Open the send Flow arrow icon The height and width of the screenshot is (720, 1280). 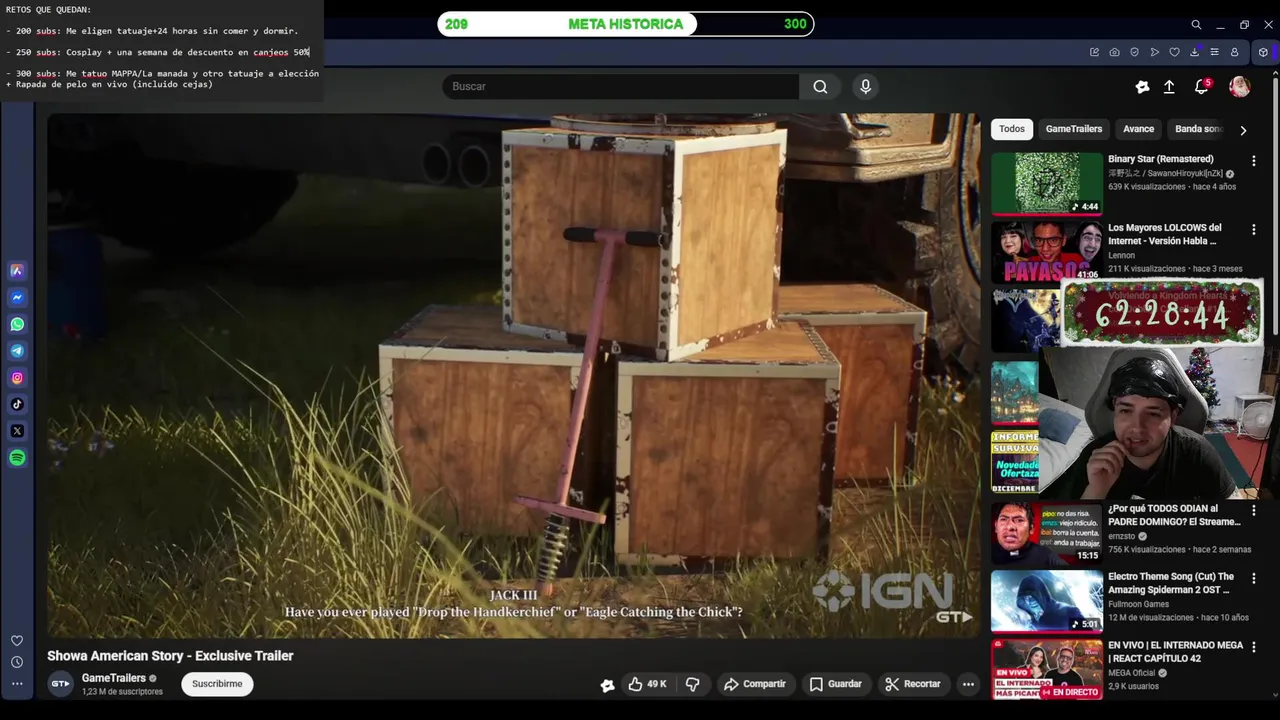[x=1154, y=52]
